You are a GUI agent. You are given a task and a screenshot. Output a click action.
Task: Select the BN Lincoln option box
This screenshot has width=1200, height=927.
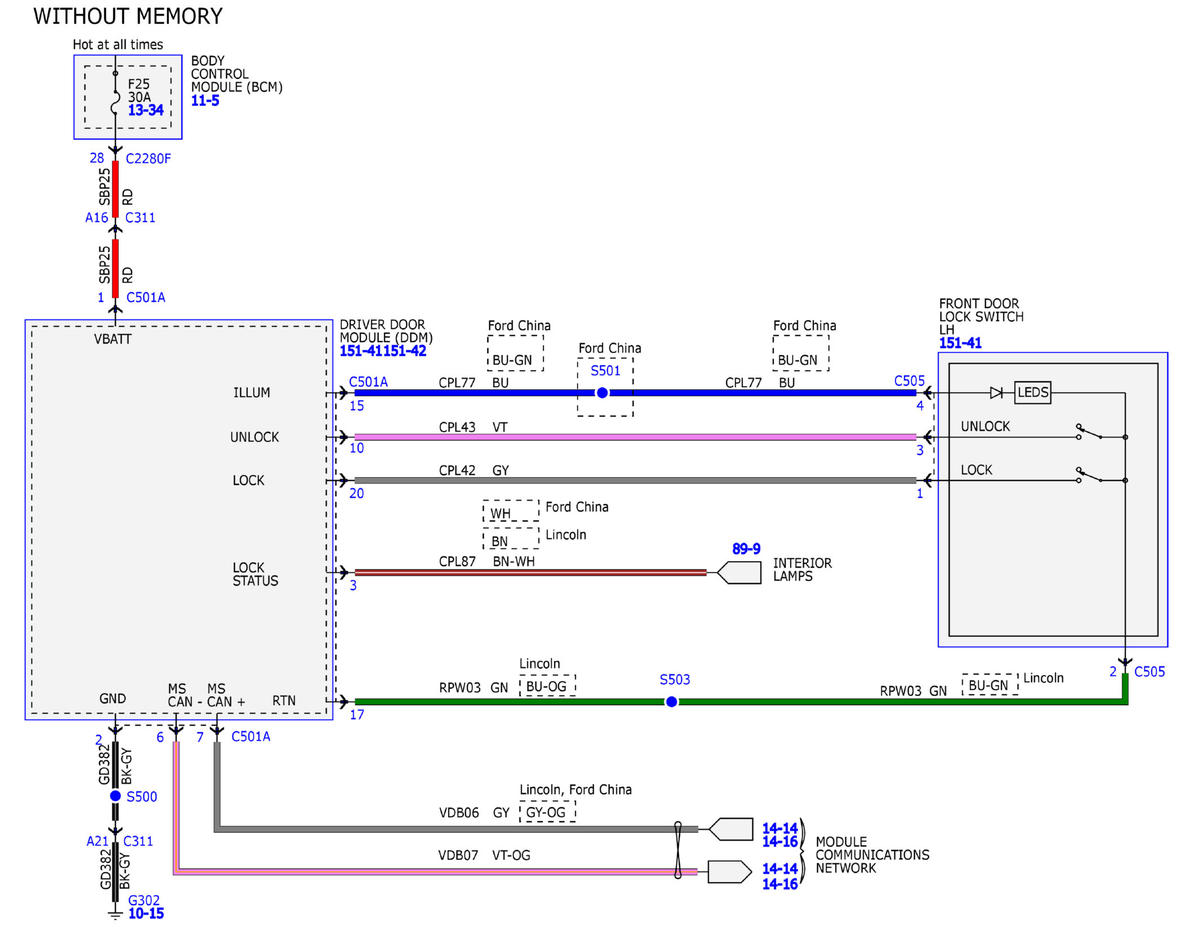pyautogui.click(x=510, y=539)
